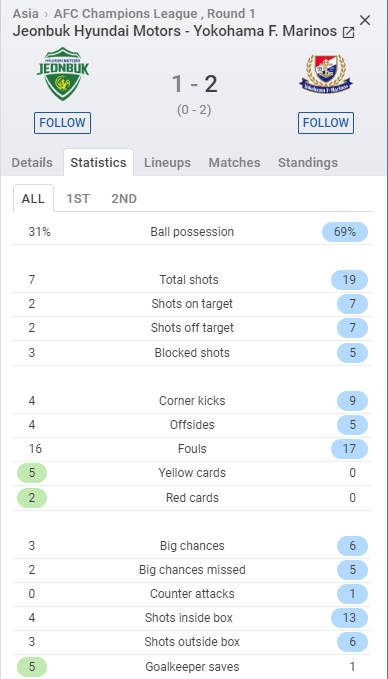The width and height of the screenshot is (388, 679).
Task: Select the Statistics tab
Action: 98,163
